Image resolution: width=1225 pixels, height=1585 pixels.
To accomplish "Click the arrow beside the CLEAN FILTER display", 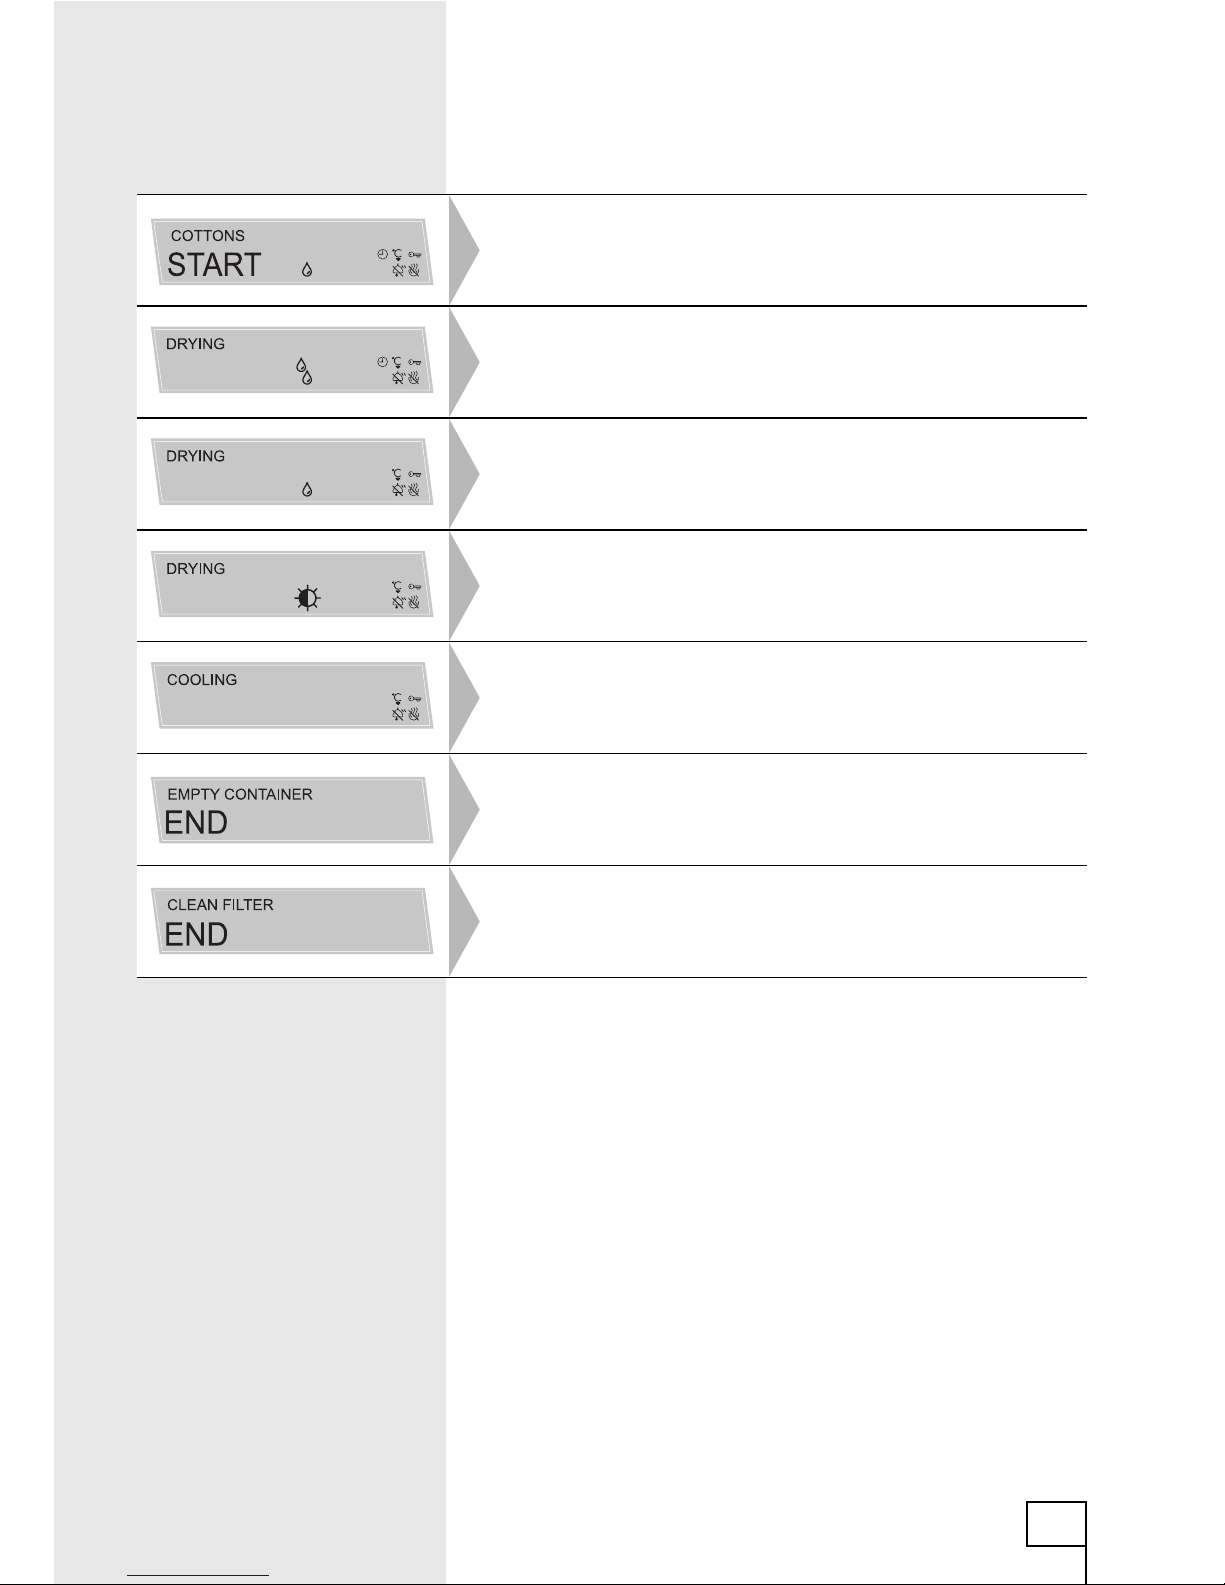I will click(464, 921).
